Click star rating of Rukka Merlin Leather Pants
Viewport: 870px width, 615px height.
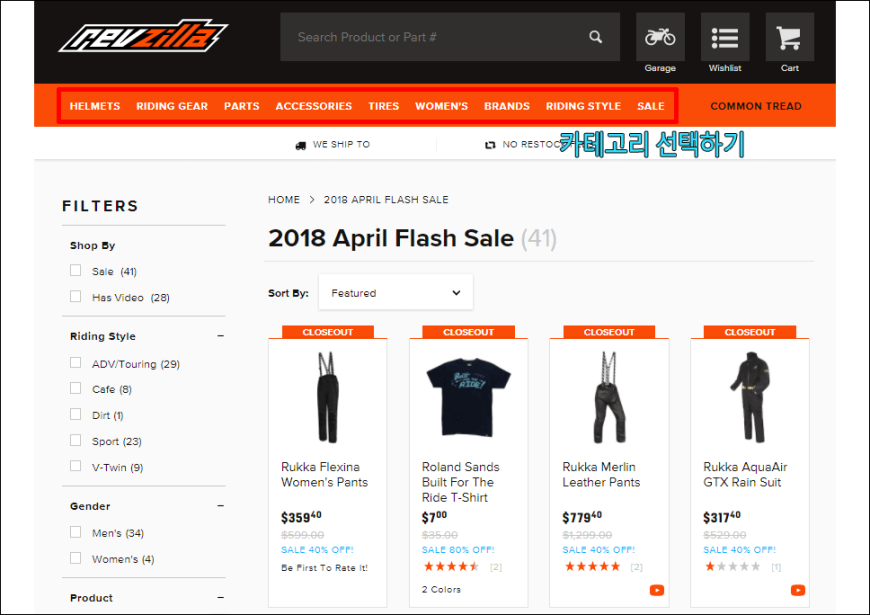coord(592,567)
